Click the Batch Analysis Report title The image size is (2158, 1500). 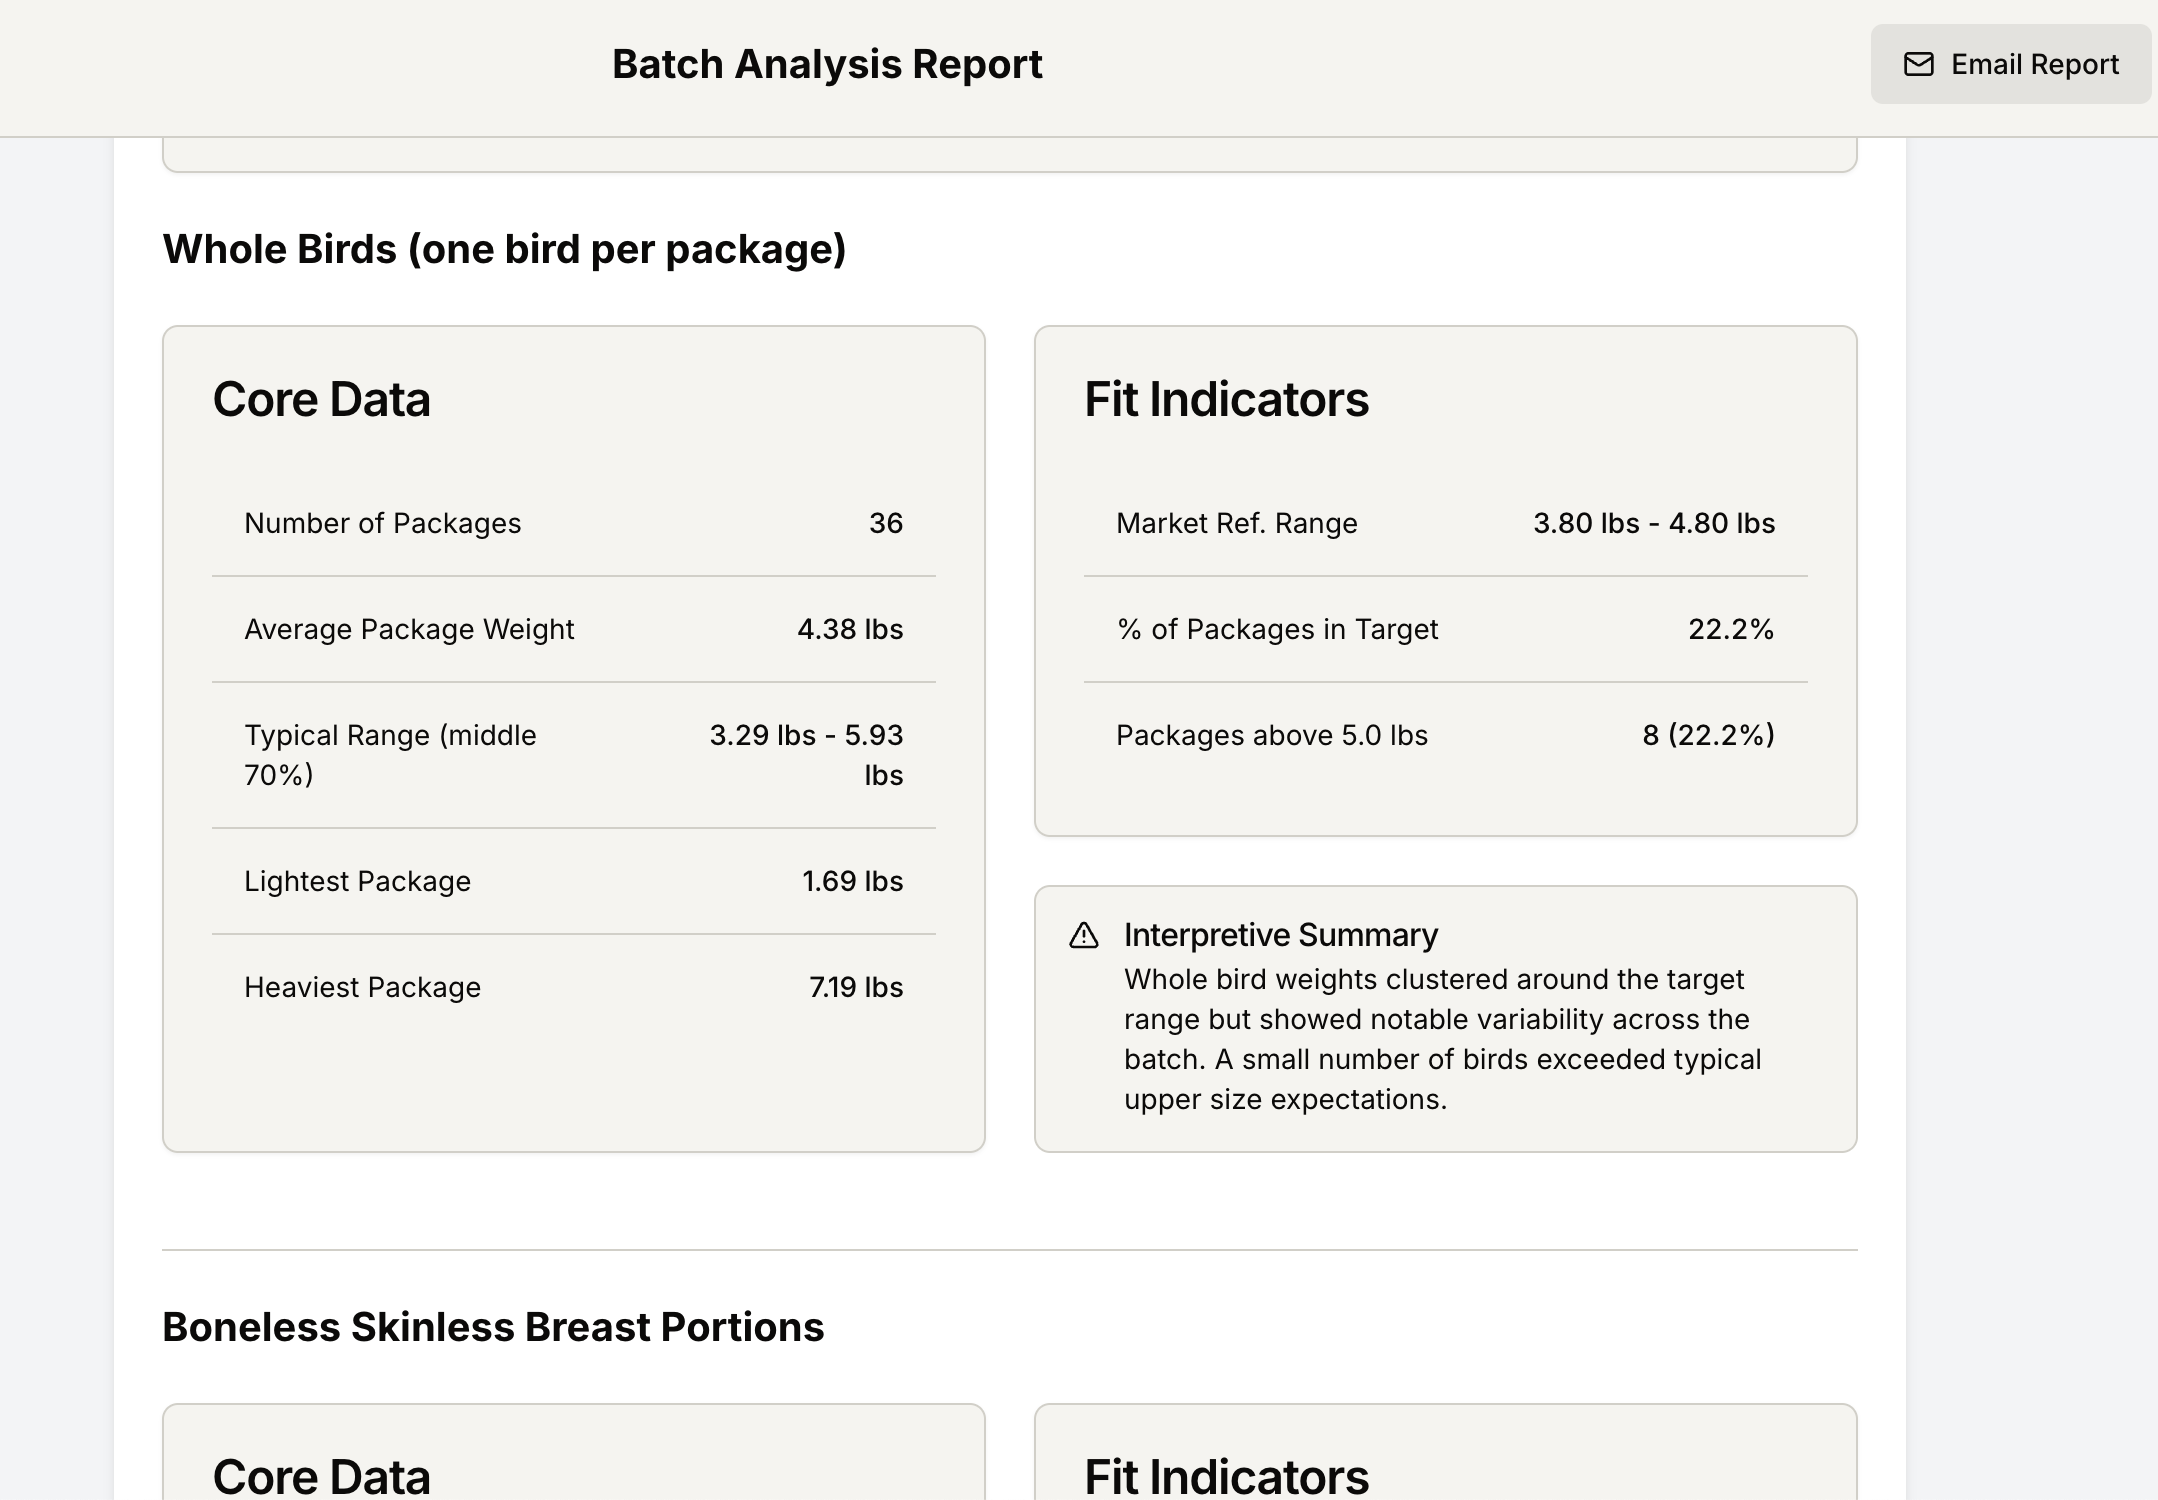827,65
